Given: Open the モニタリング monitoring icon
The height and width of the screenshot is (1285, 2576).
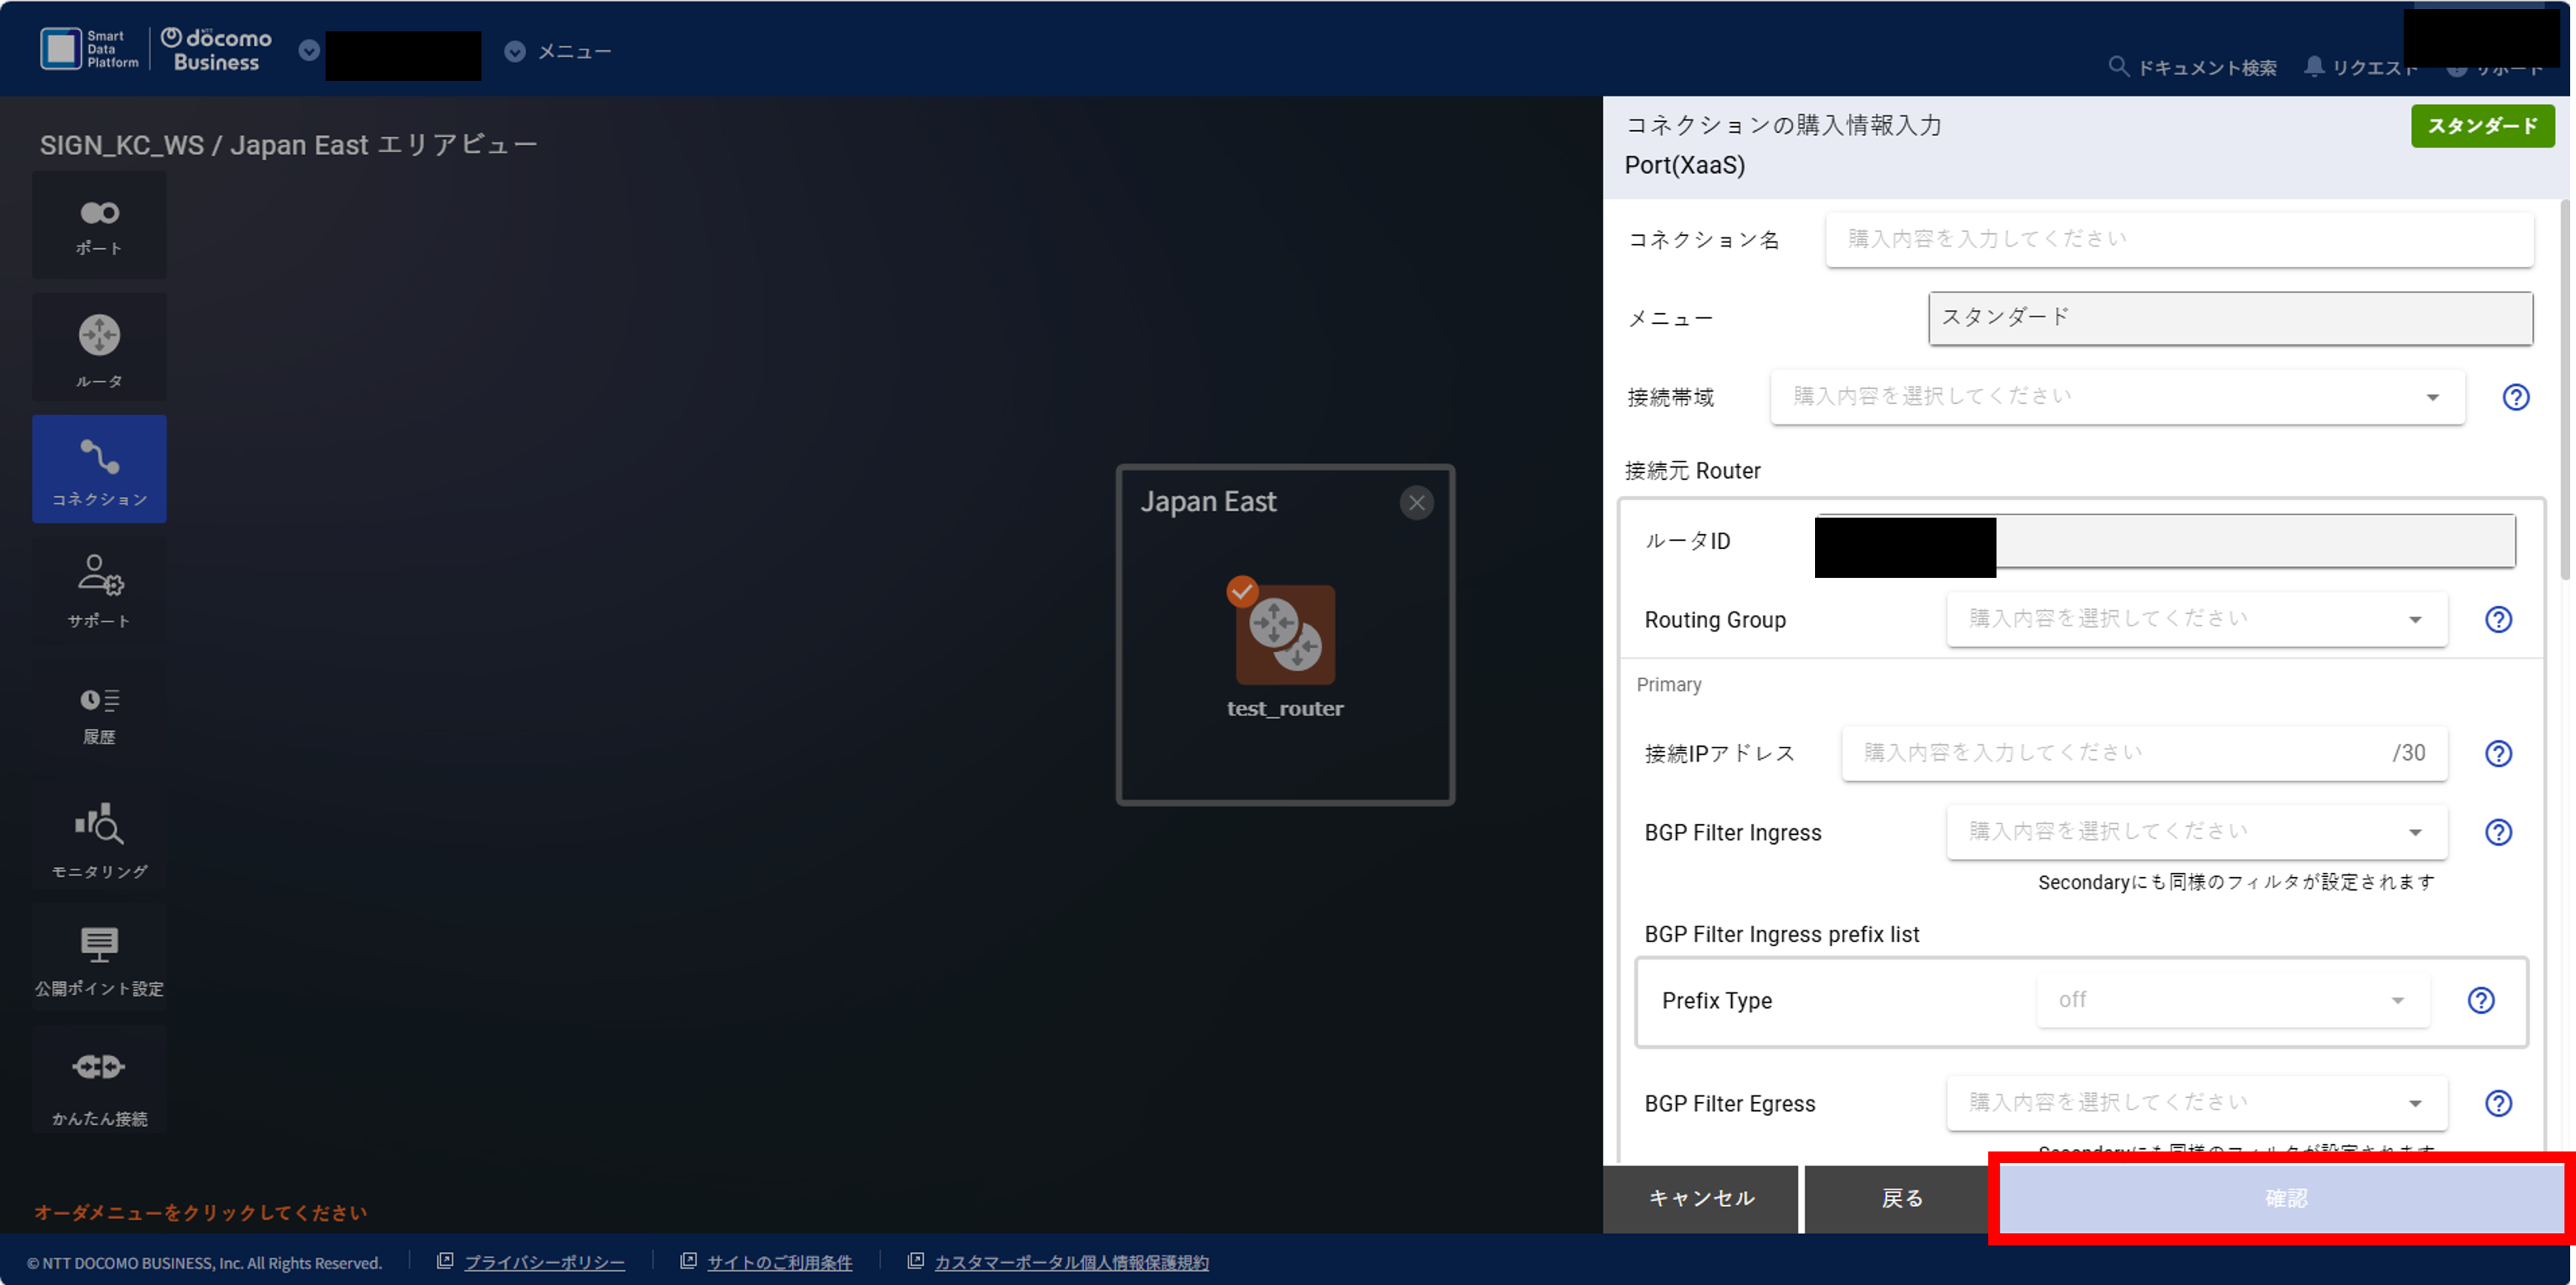Looking at the screenshot, I should tap(99, 835).
